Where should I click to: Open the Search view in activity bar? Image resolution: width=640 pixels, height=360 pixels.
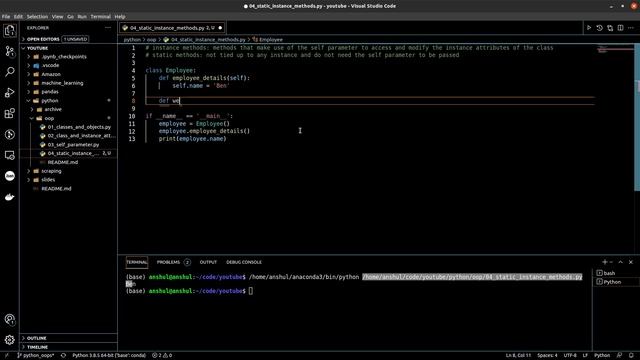tap(10, 72)
